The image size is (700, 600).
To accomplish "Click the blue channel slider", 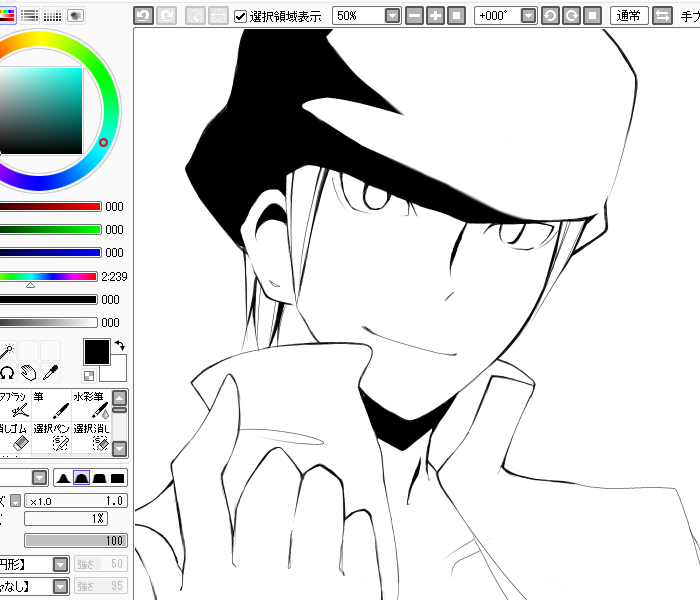I will (50, 253).
